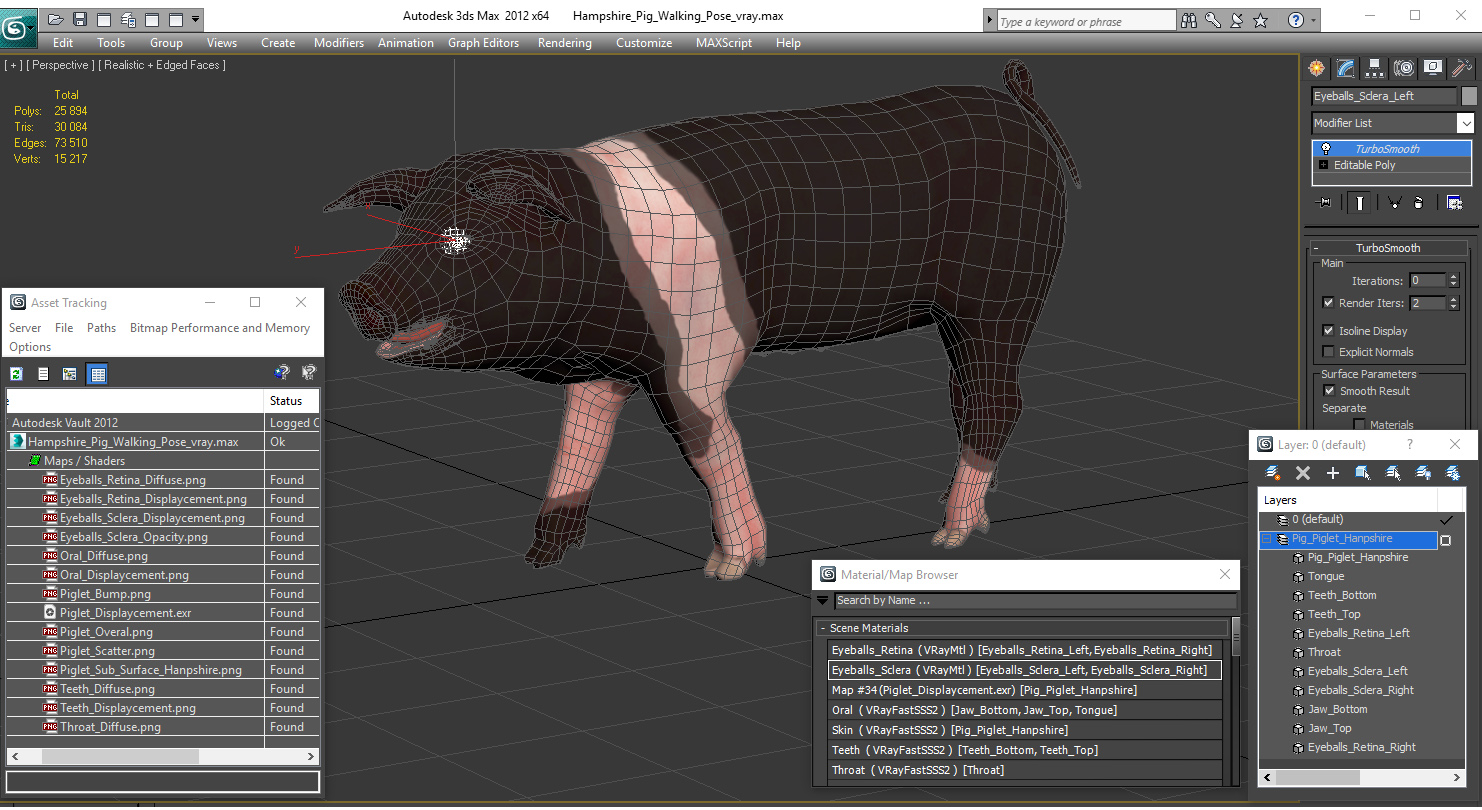Open the Display command panel tab
This screenshot has height=810, width=1482.
click(1433, 68)
